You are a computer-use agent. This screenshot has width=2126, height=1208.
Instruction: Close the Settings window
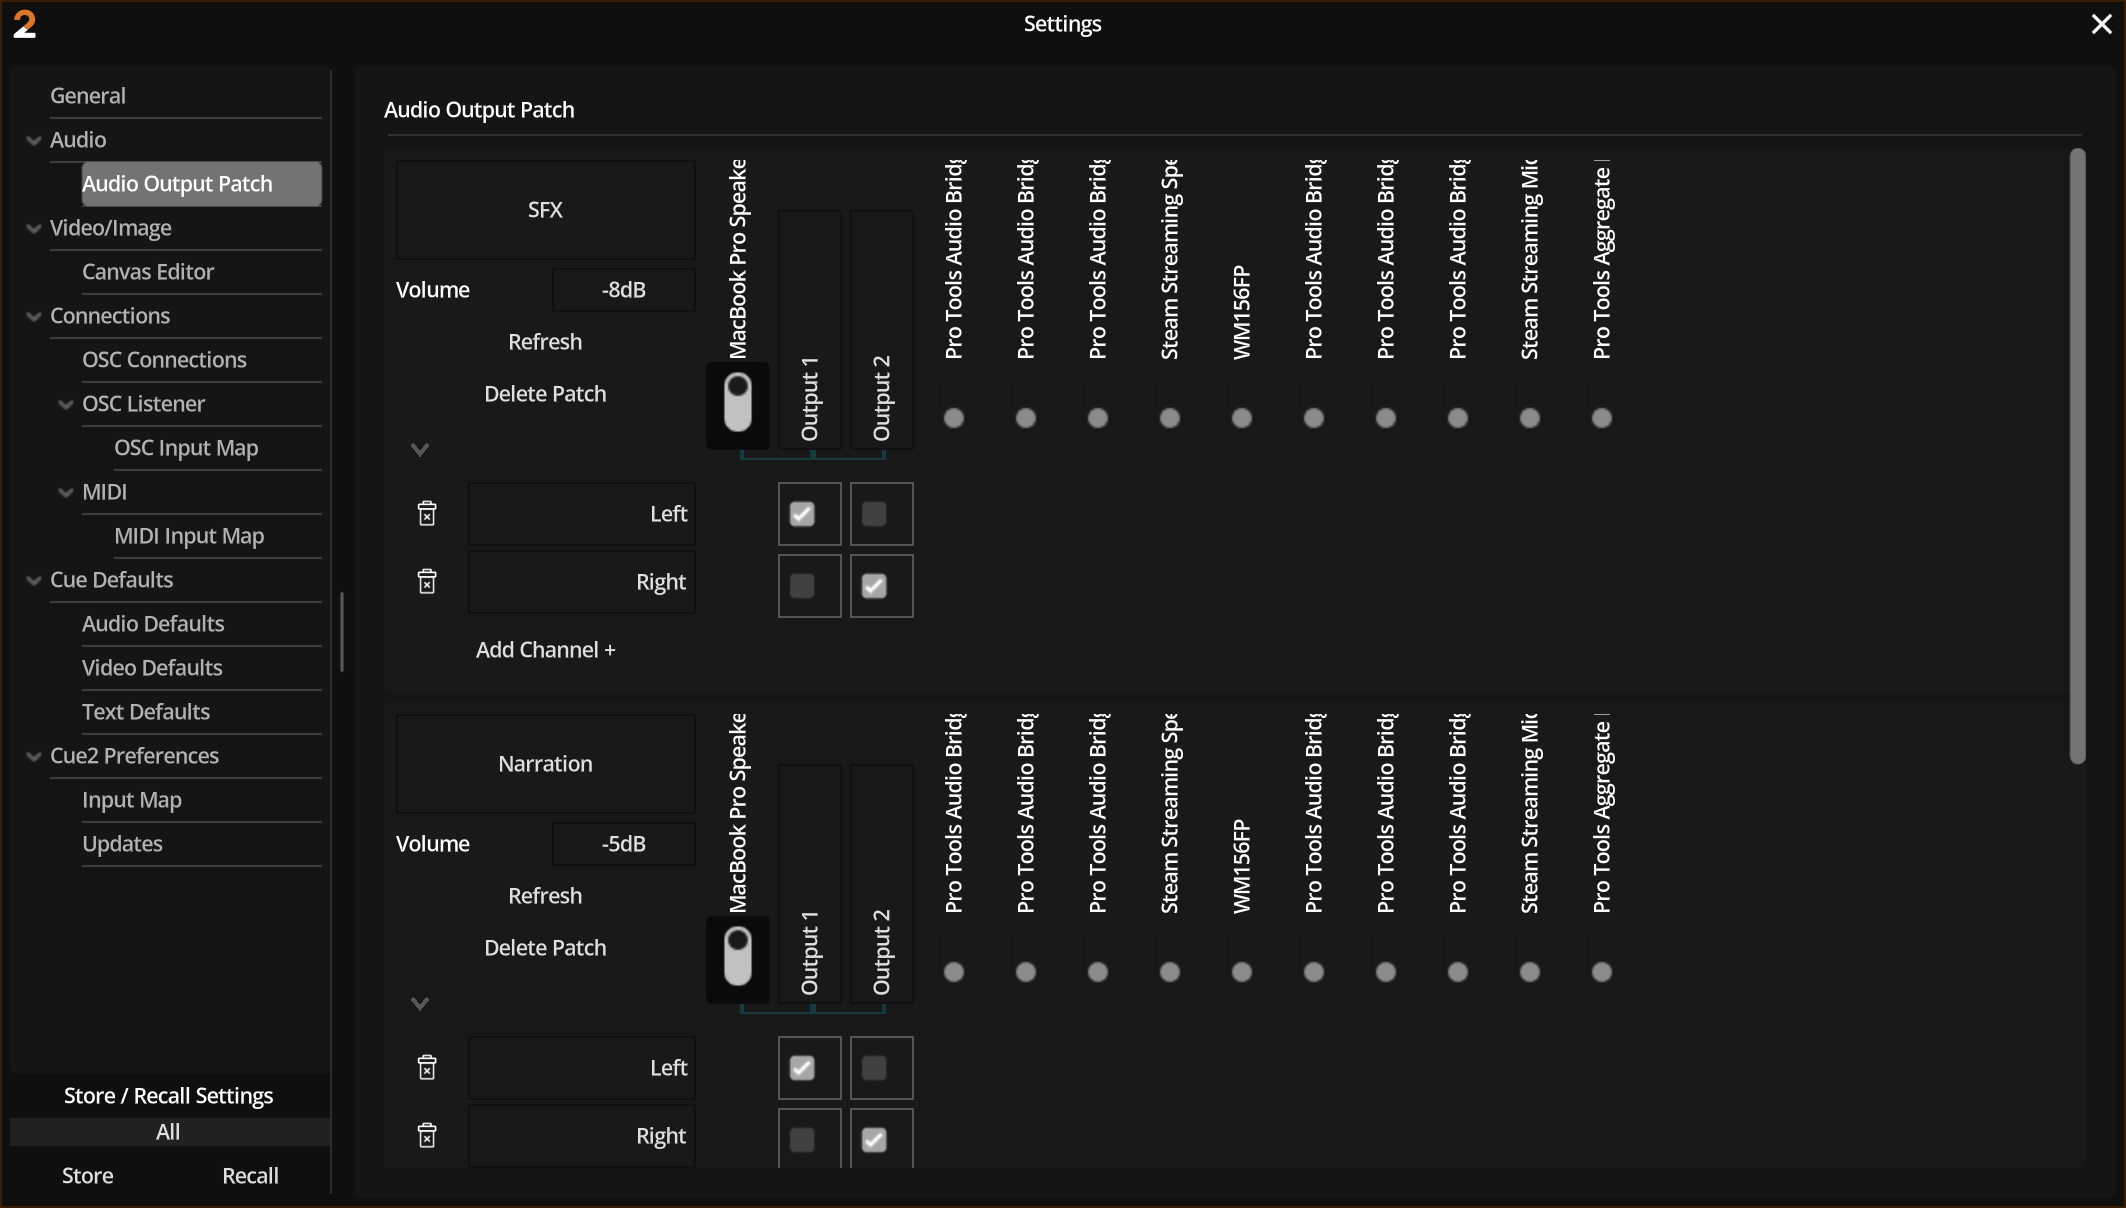click(x=2101, y=24)
